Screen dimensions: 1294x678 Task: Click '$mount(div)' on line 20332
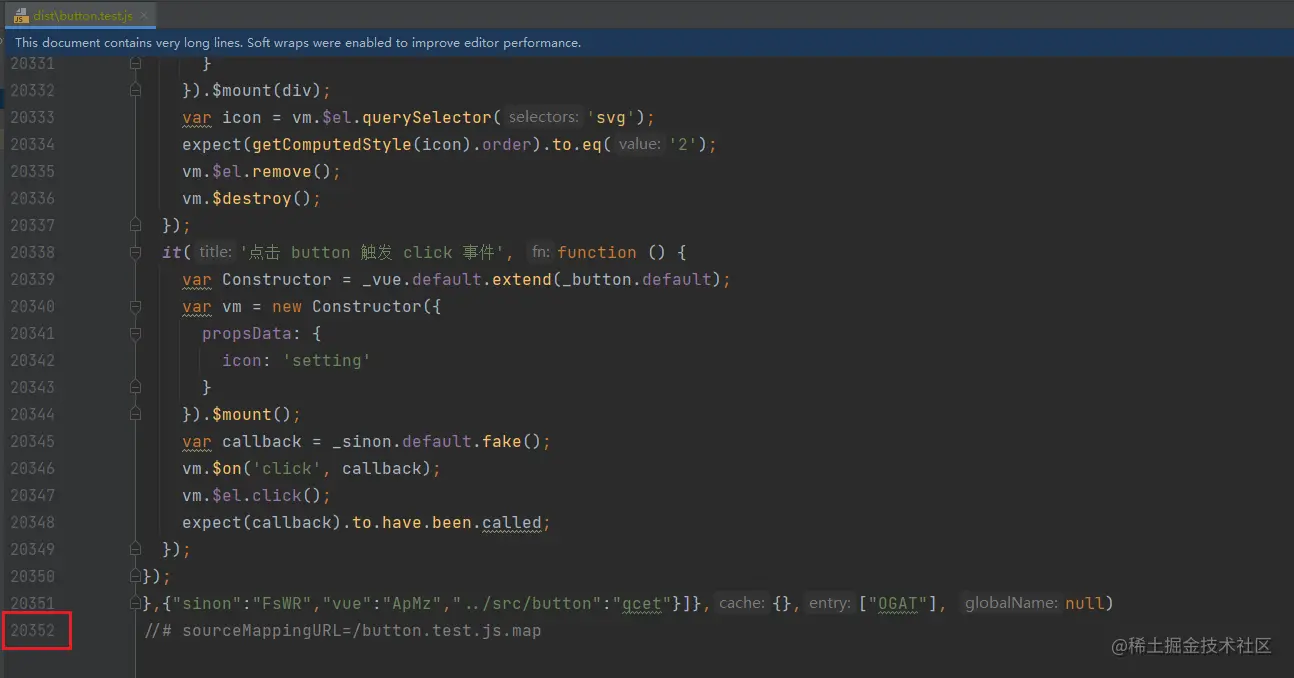tap(266, 90)
